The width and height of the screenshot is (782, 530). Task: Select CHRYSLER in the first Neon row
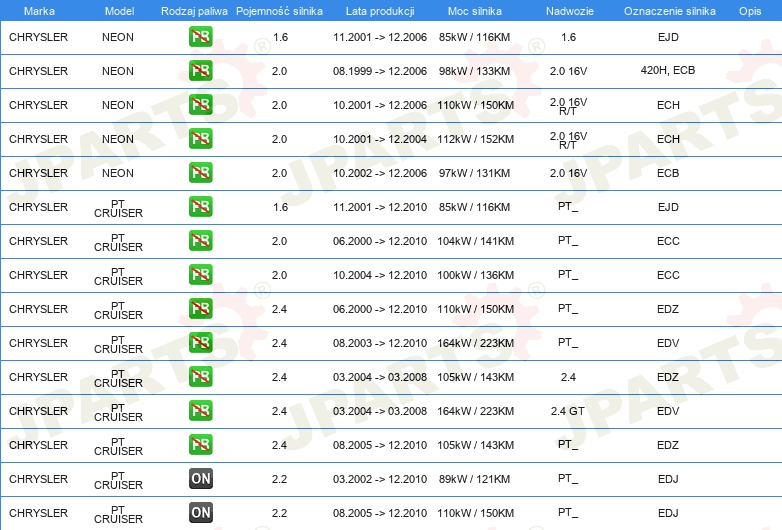[39, 37]
